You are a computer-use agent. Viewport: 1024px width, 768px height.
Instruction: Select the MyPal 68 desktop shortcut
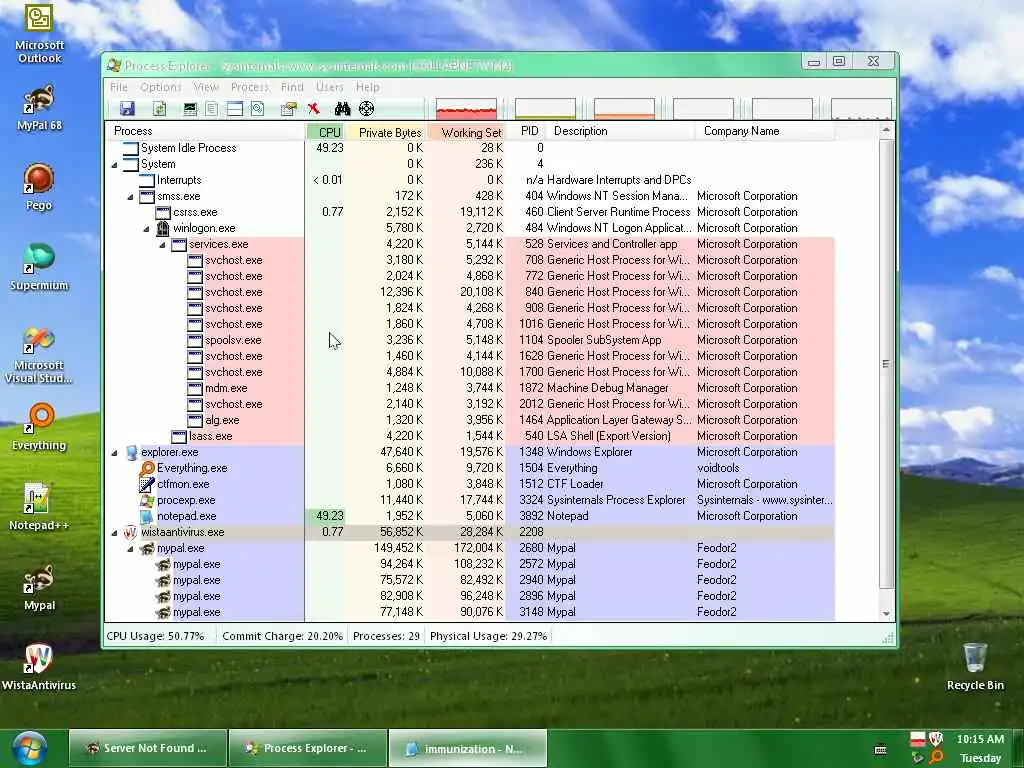[x=39, y=108]
